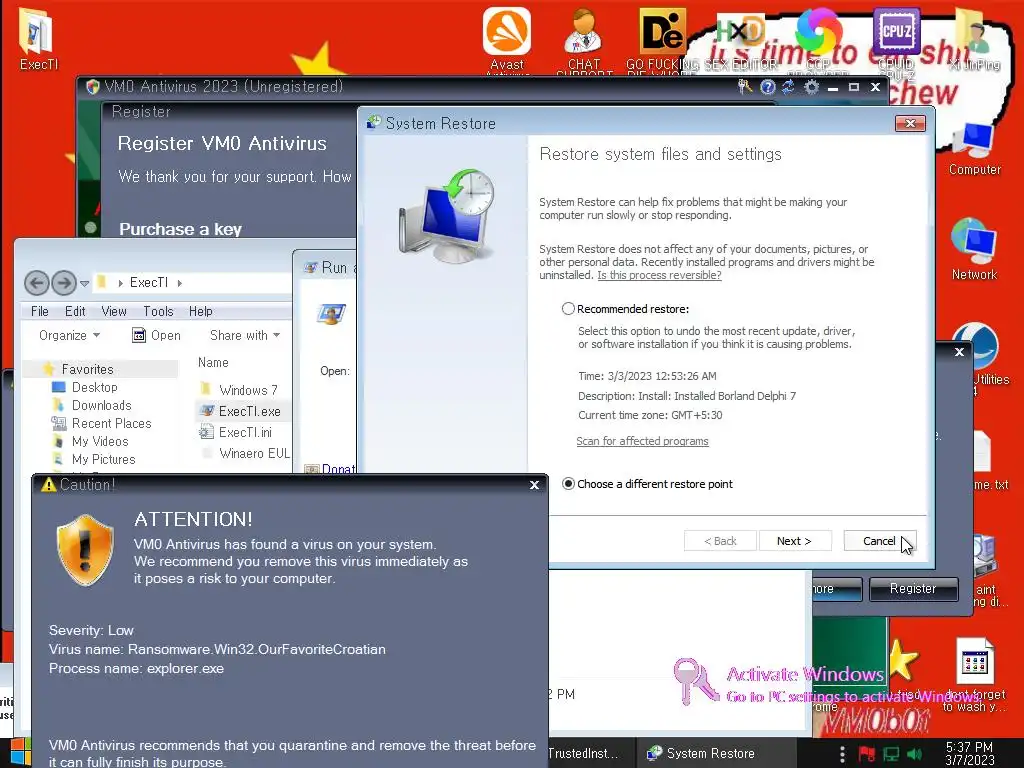
Task: Open the Tools menu in explorer
Action: pyautogui.click(x=158, y=312)
